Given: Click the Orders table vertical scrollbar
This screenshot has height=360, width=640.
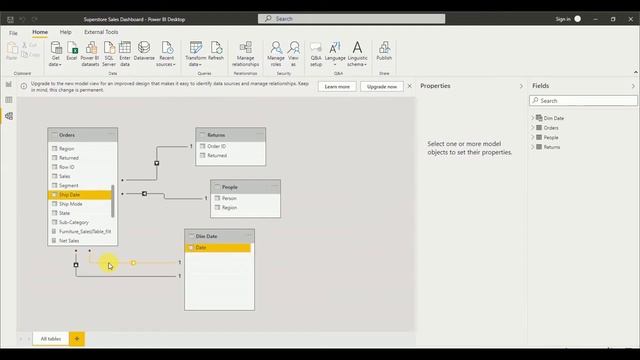Looking at the screenshot, I should pos(113,201).
